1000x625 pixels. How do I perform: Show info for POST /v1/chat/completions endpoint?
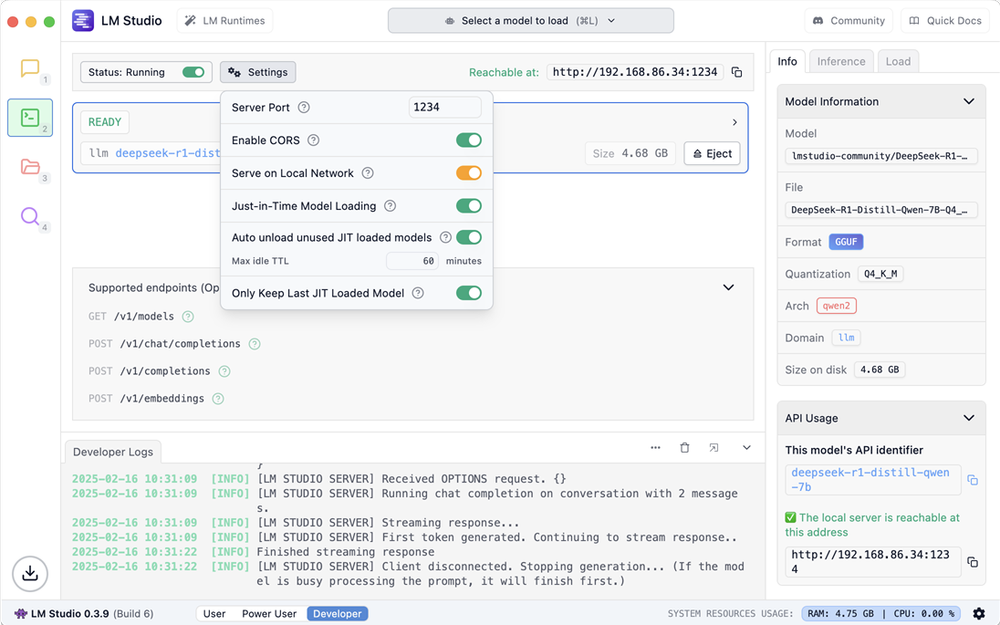pyautogui.click(x=254, y=344)
